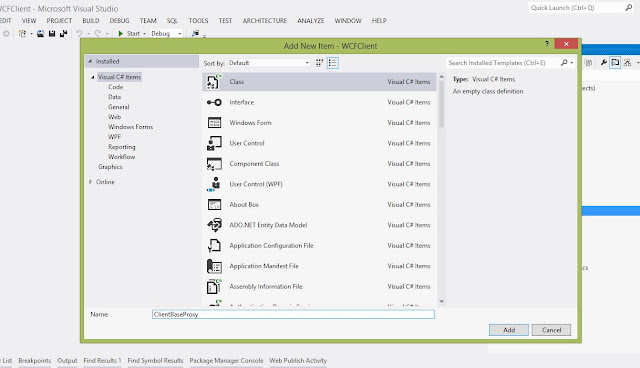640x368 pixels.
Task: Select the Code category
Action: [116, 87]
